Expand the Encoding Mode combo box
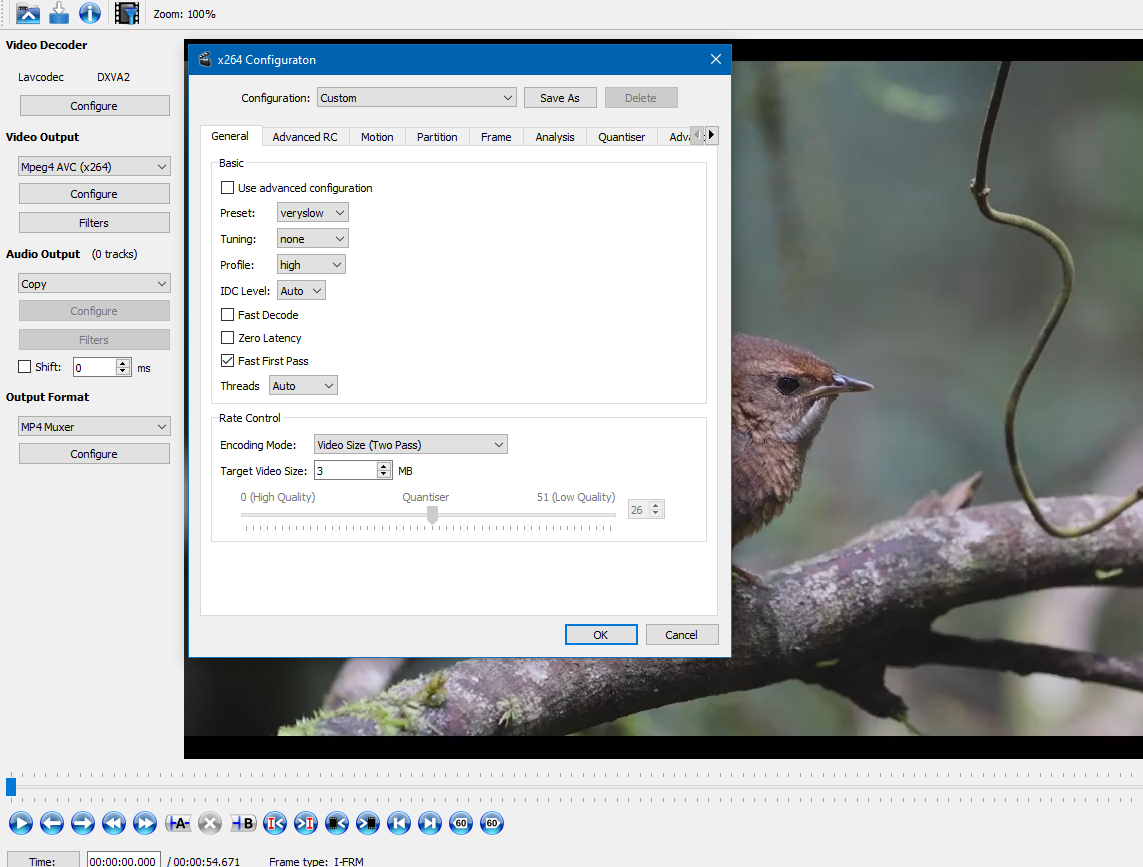The image size is (1143, 867). pos(410,444)
